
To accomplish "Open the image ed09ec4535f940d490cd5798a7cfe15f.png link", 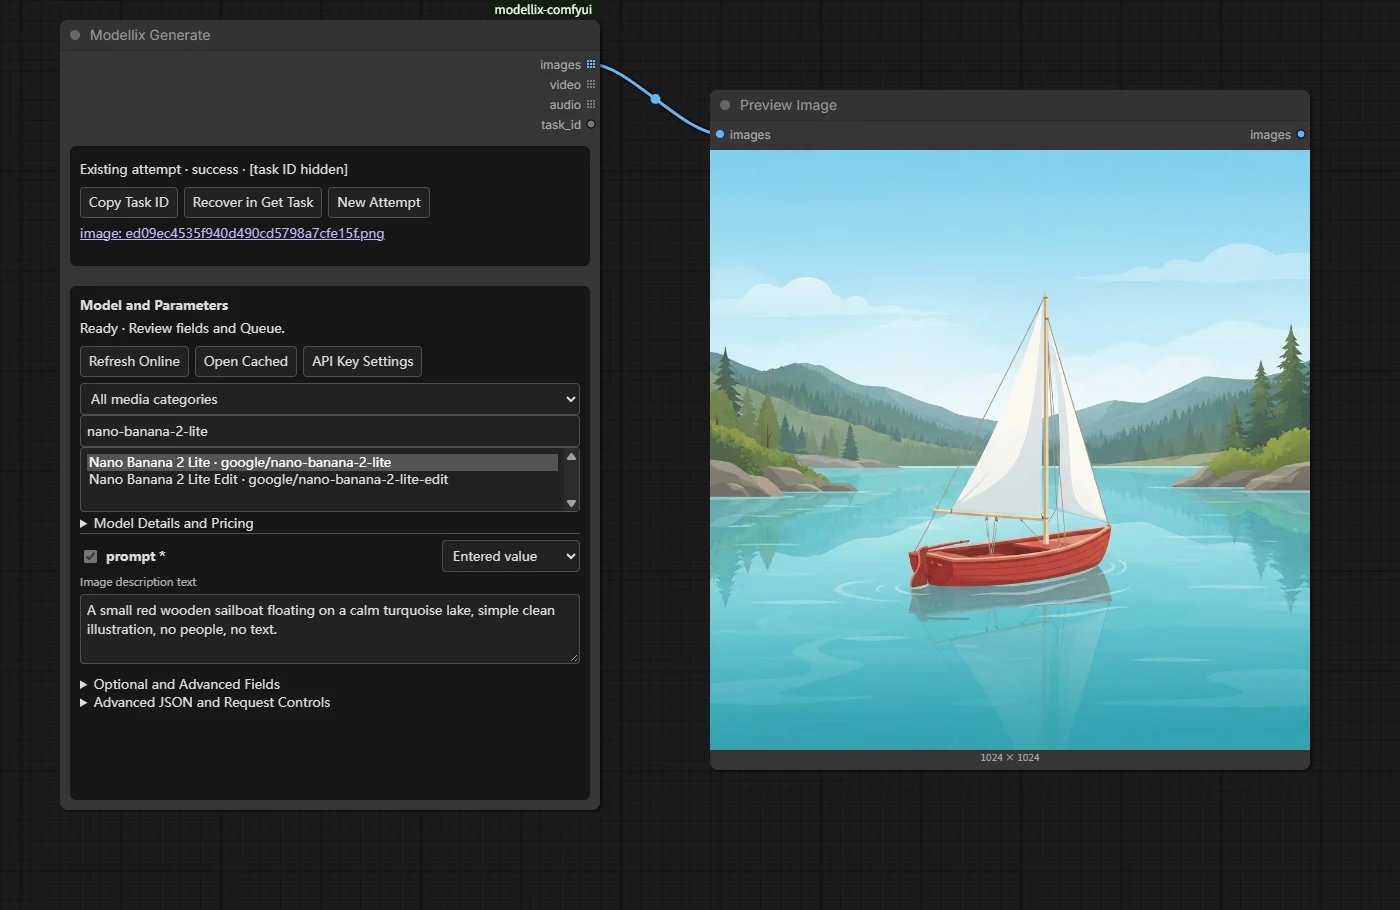I will (232, 233).
